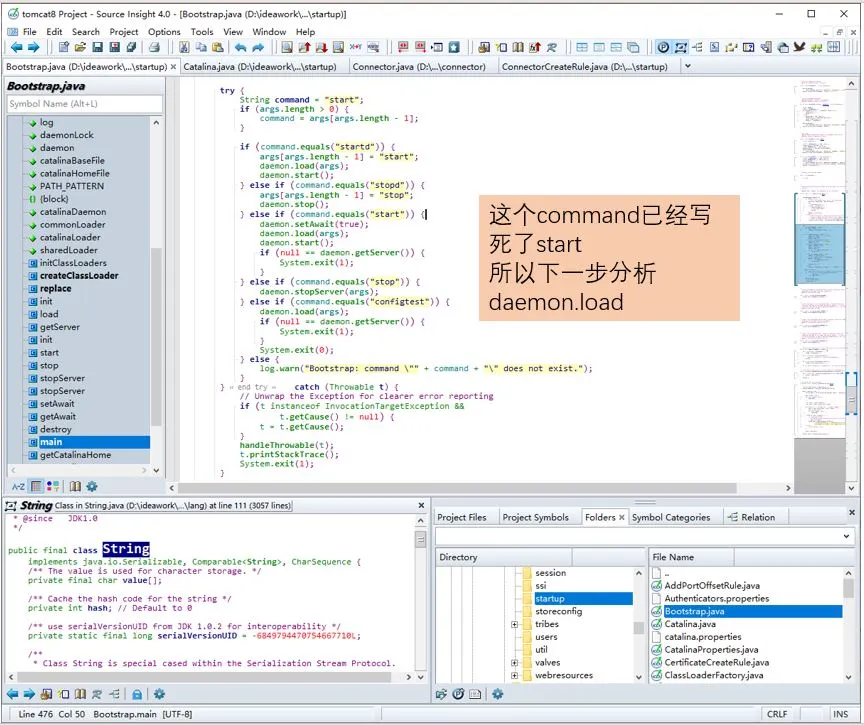Click the gear icon in Folders panel toolbar
The image size is (864, 725).
[x=497, y=694]
